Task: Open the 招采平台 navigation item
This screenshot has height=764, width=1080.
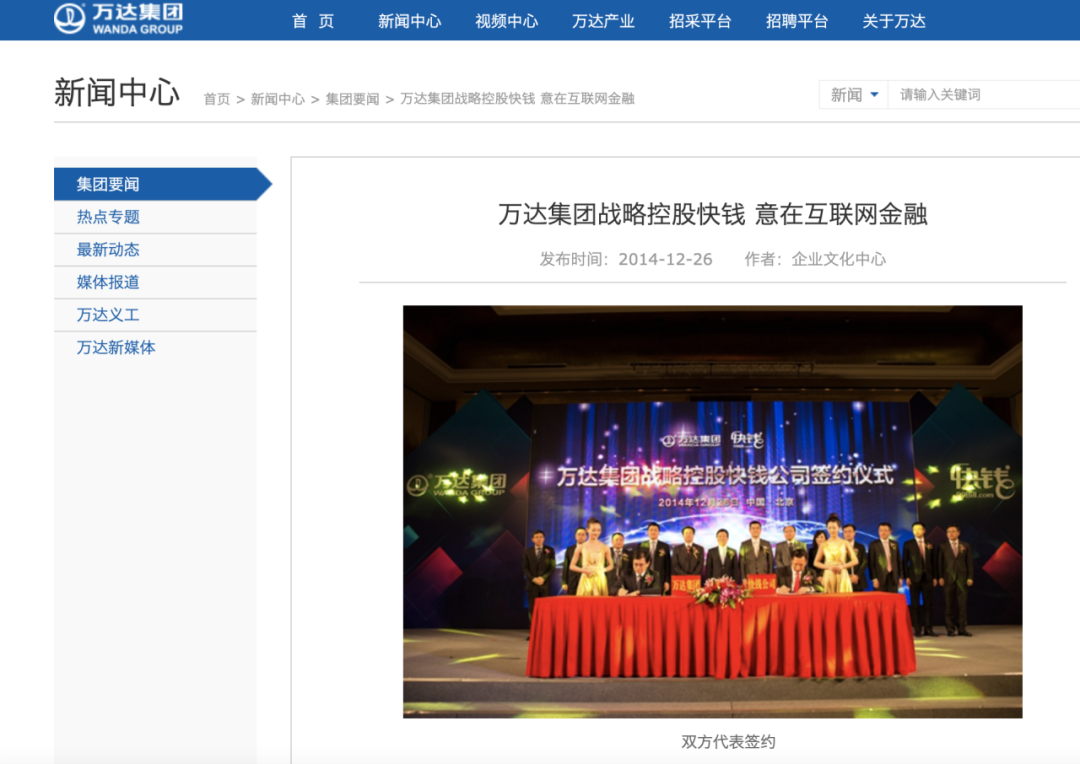Action: [700, 21]
